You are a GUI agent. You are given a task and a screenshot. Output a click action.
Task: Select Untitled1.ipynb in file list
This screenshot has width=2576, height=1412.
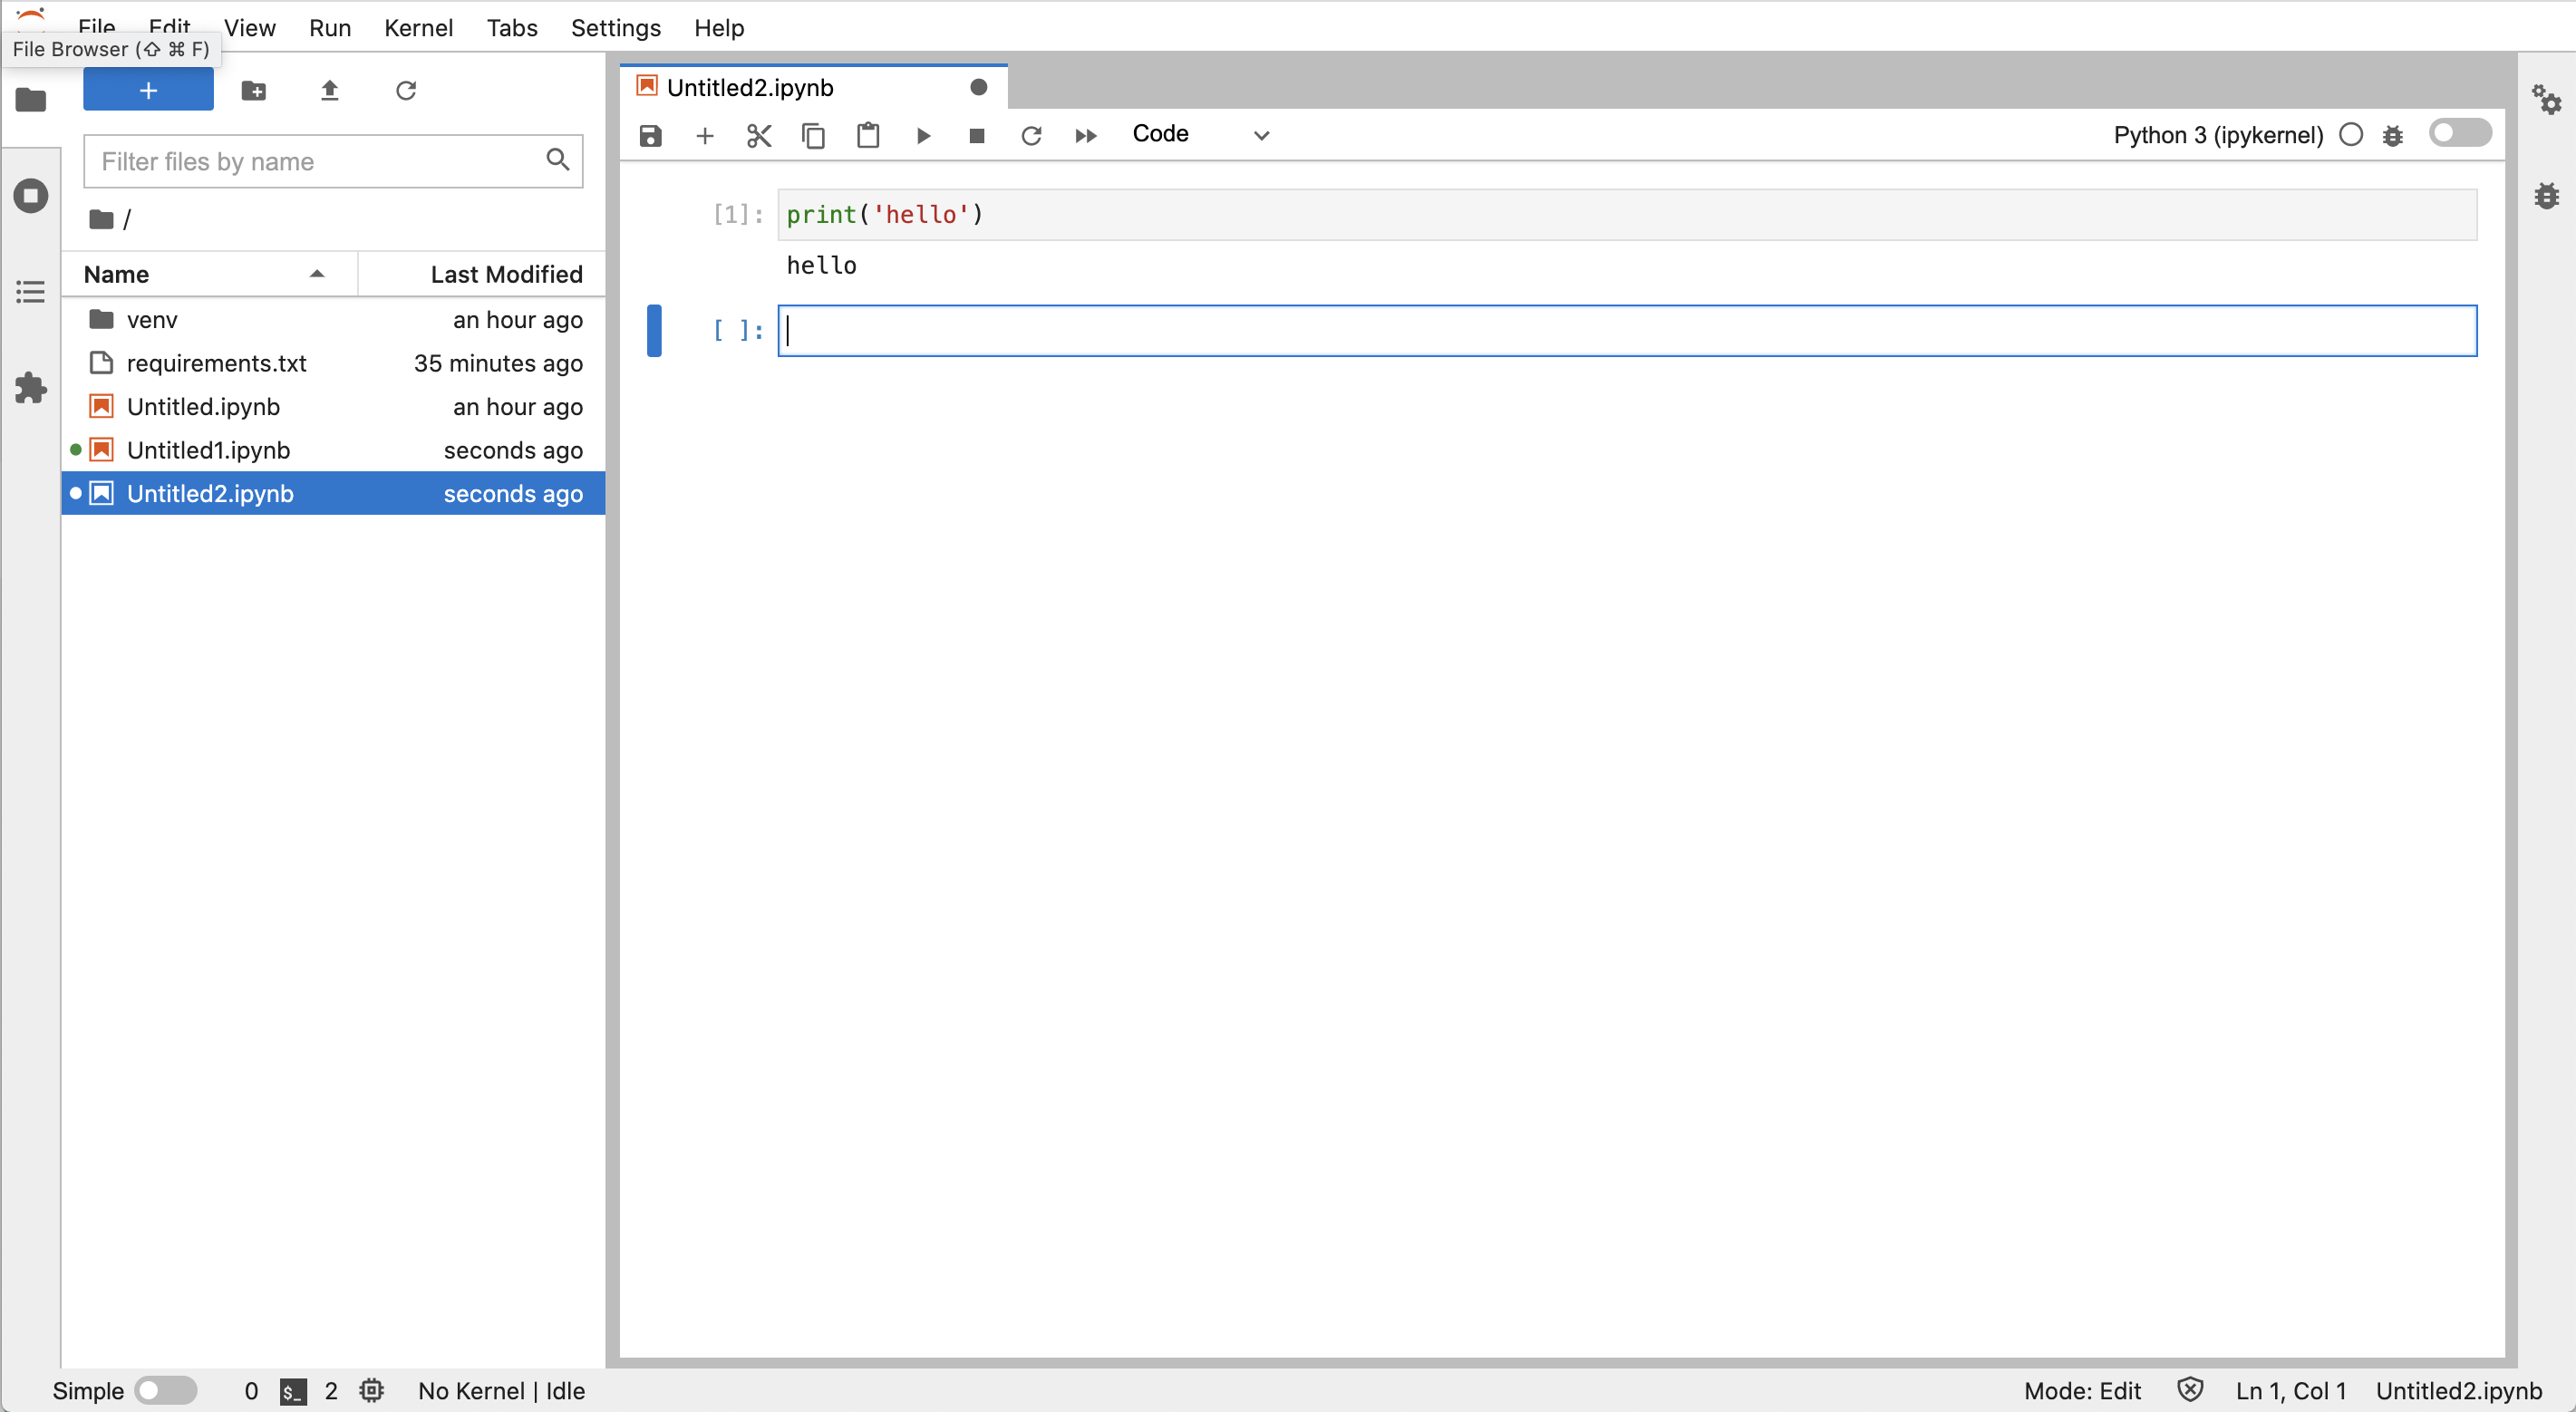[x=333, y=450]
